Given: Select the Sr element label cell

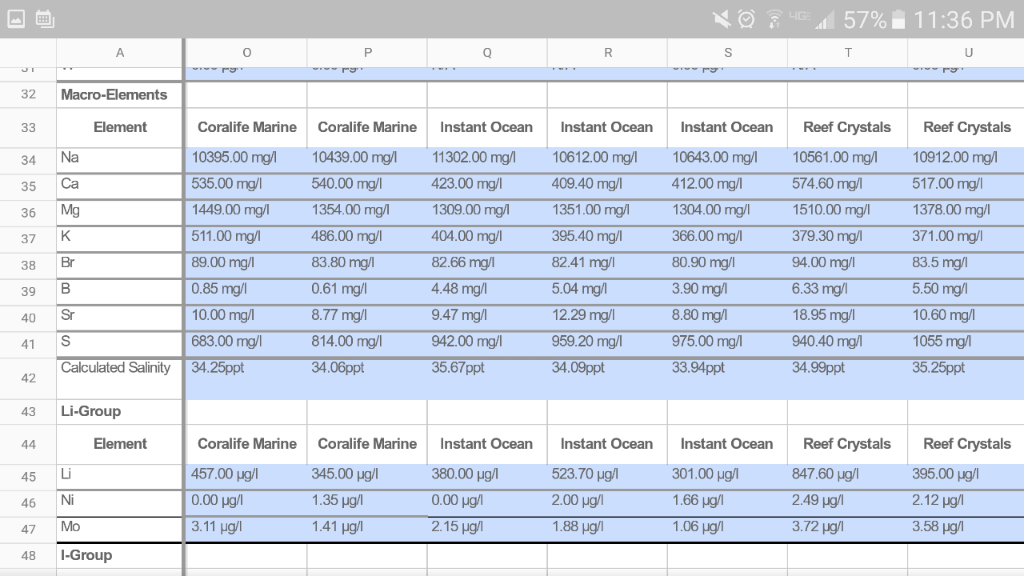Looking at the screenshot, I should [x=120, y=318].
